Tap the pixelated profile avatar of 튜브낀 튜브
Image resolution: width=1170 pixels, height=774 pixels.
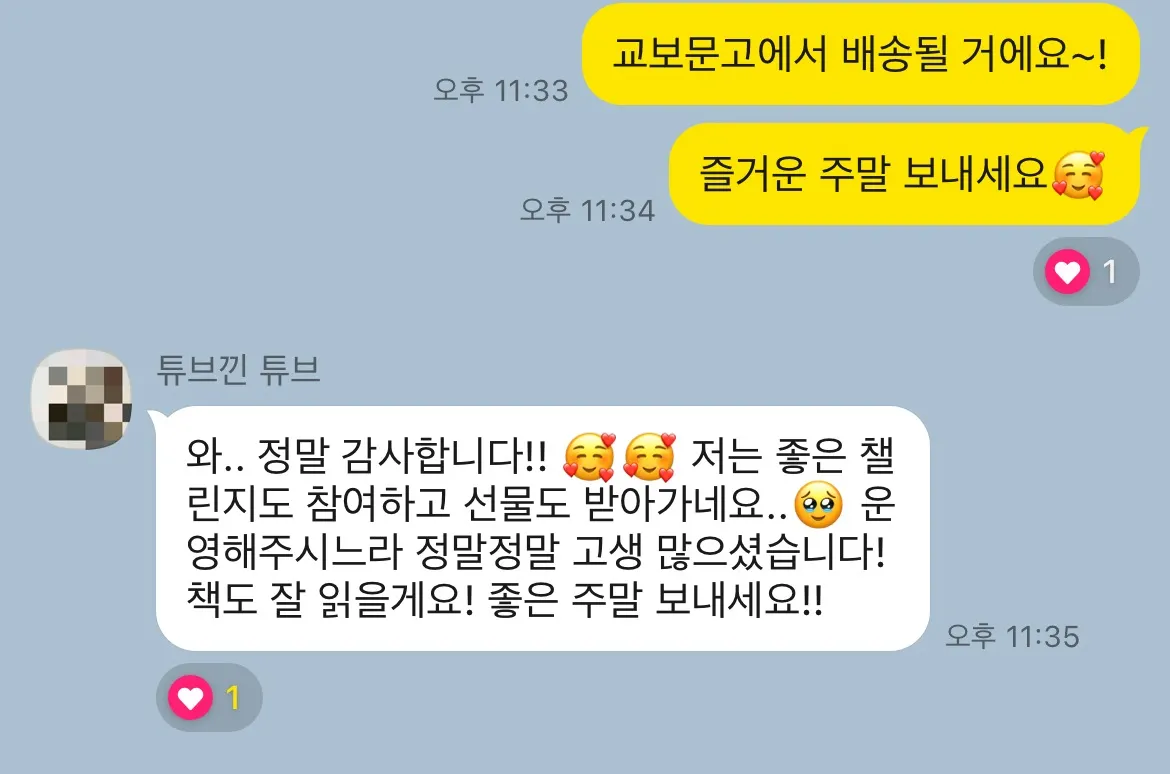81,399
